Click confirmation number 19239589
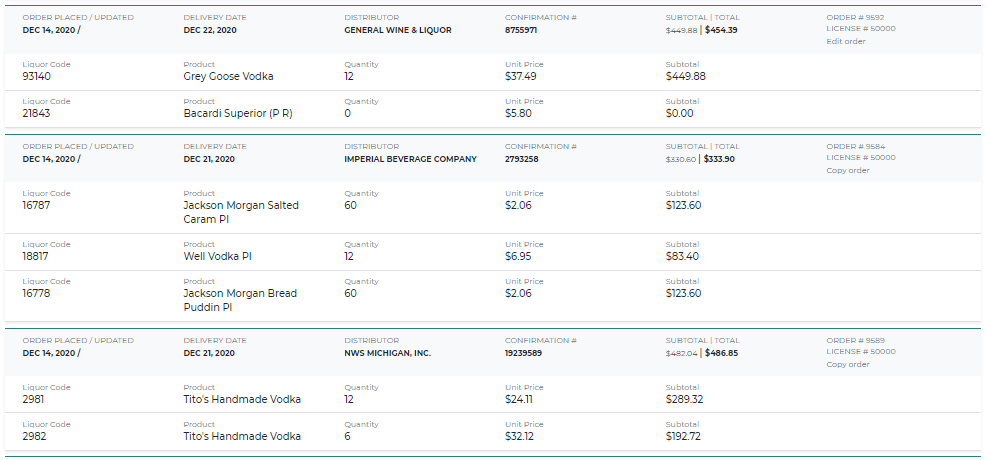Screen dimensions: 991x460 [524, 353]
